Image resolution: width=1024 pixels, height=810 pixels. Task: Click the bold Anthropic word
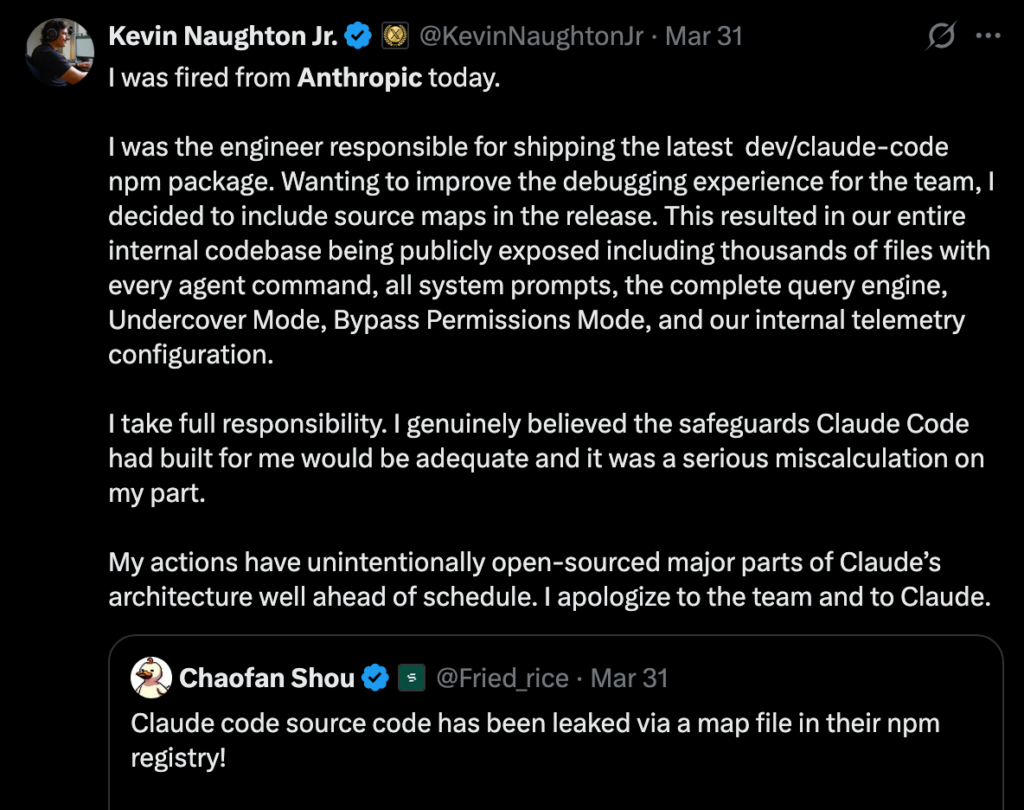[360, 78]
